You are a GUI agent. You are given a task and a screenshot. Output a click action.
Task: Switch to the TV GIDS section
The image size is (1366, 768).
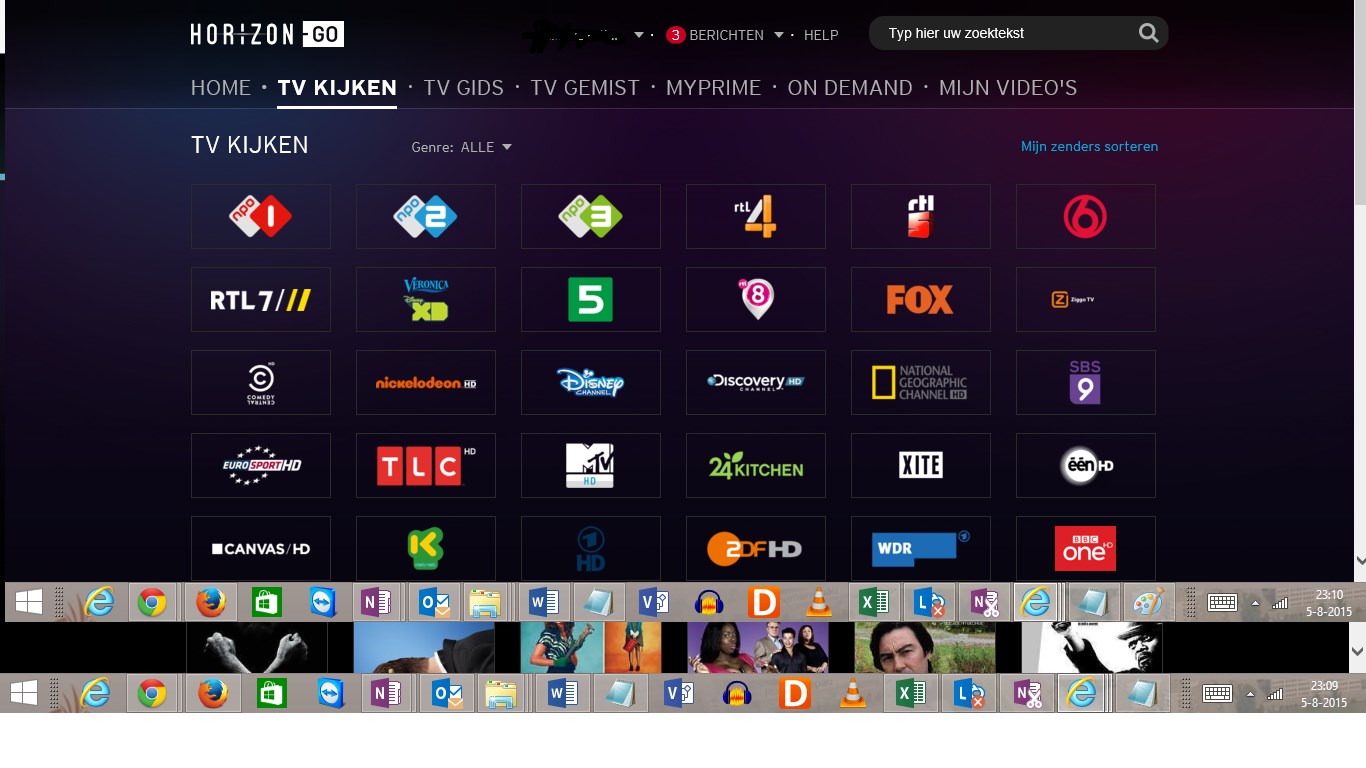[463, 87]
